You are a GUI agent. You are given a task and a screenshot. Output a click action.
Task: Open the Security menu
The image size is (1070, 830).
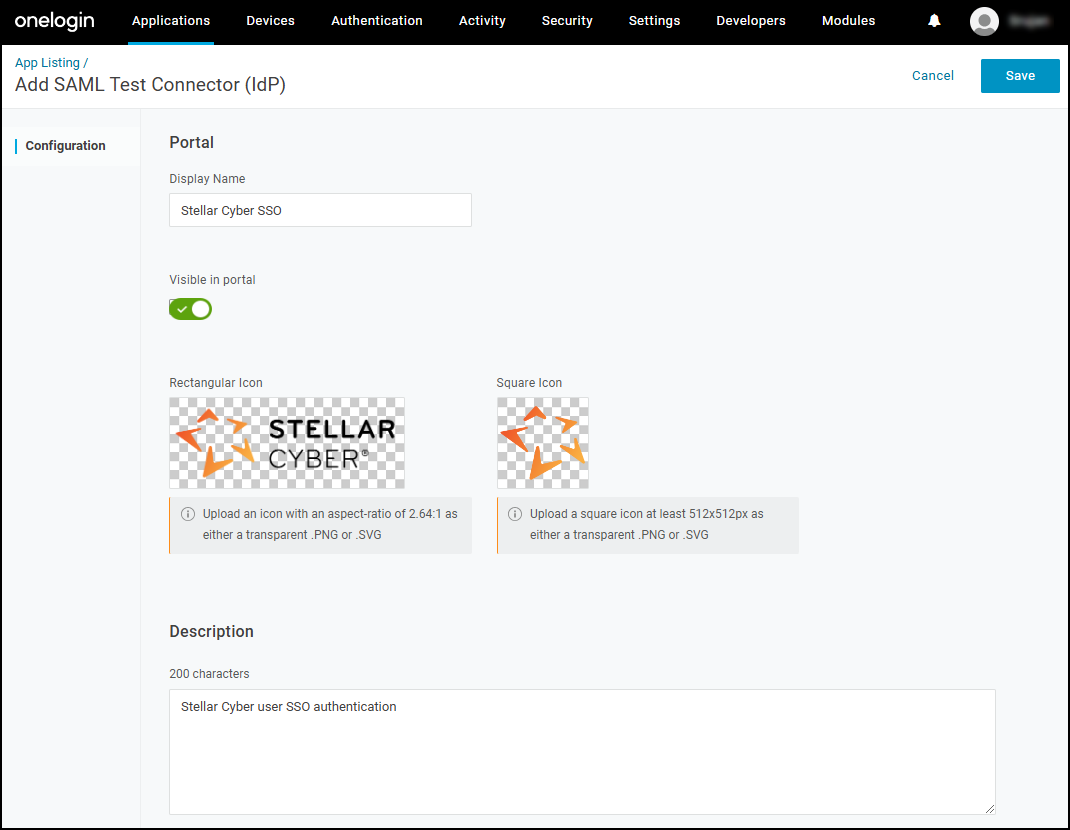click(x=567, y=20)
